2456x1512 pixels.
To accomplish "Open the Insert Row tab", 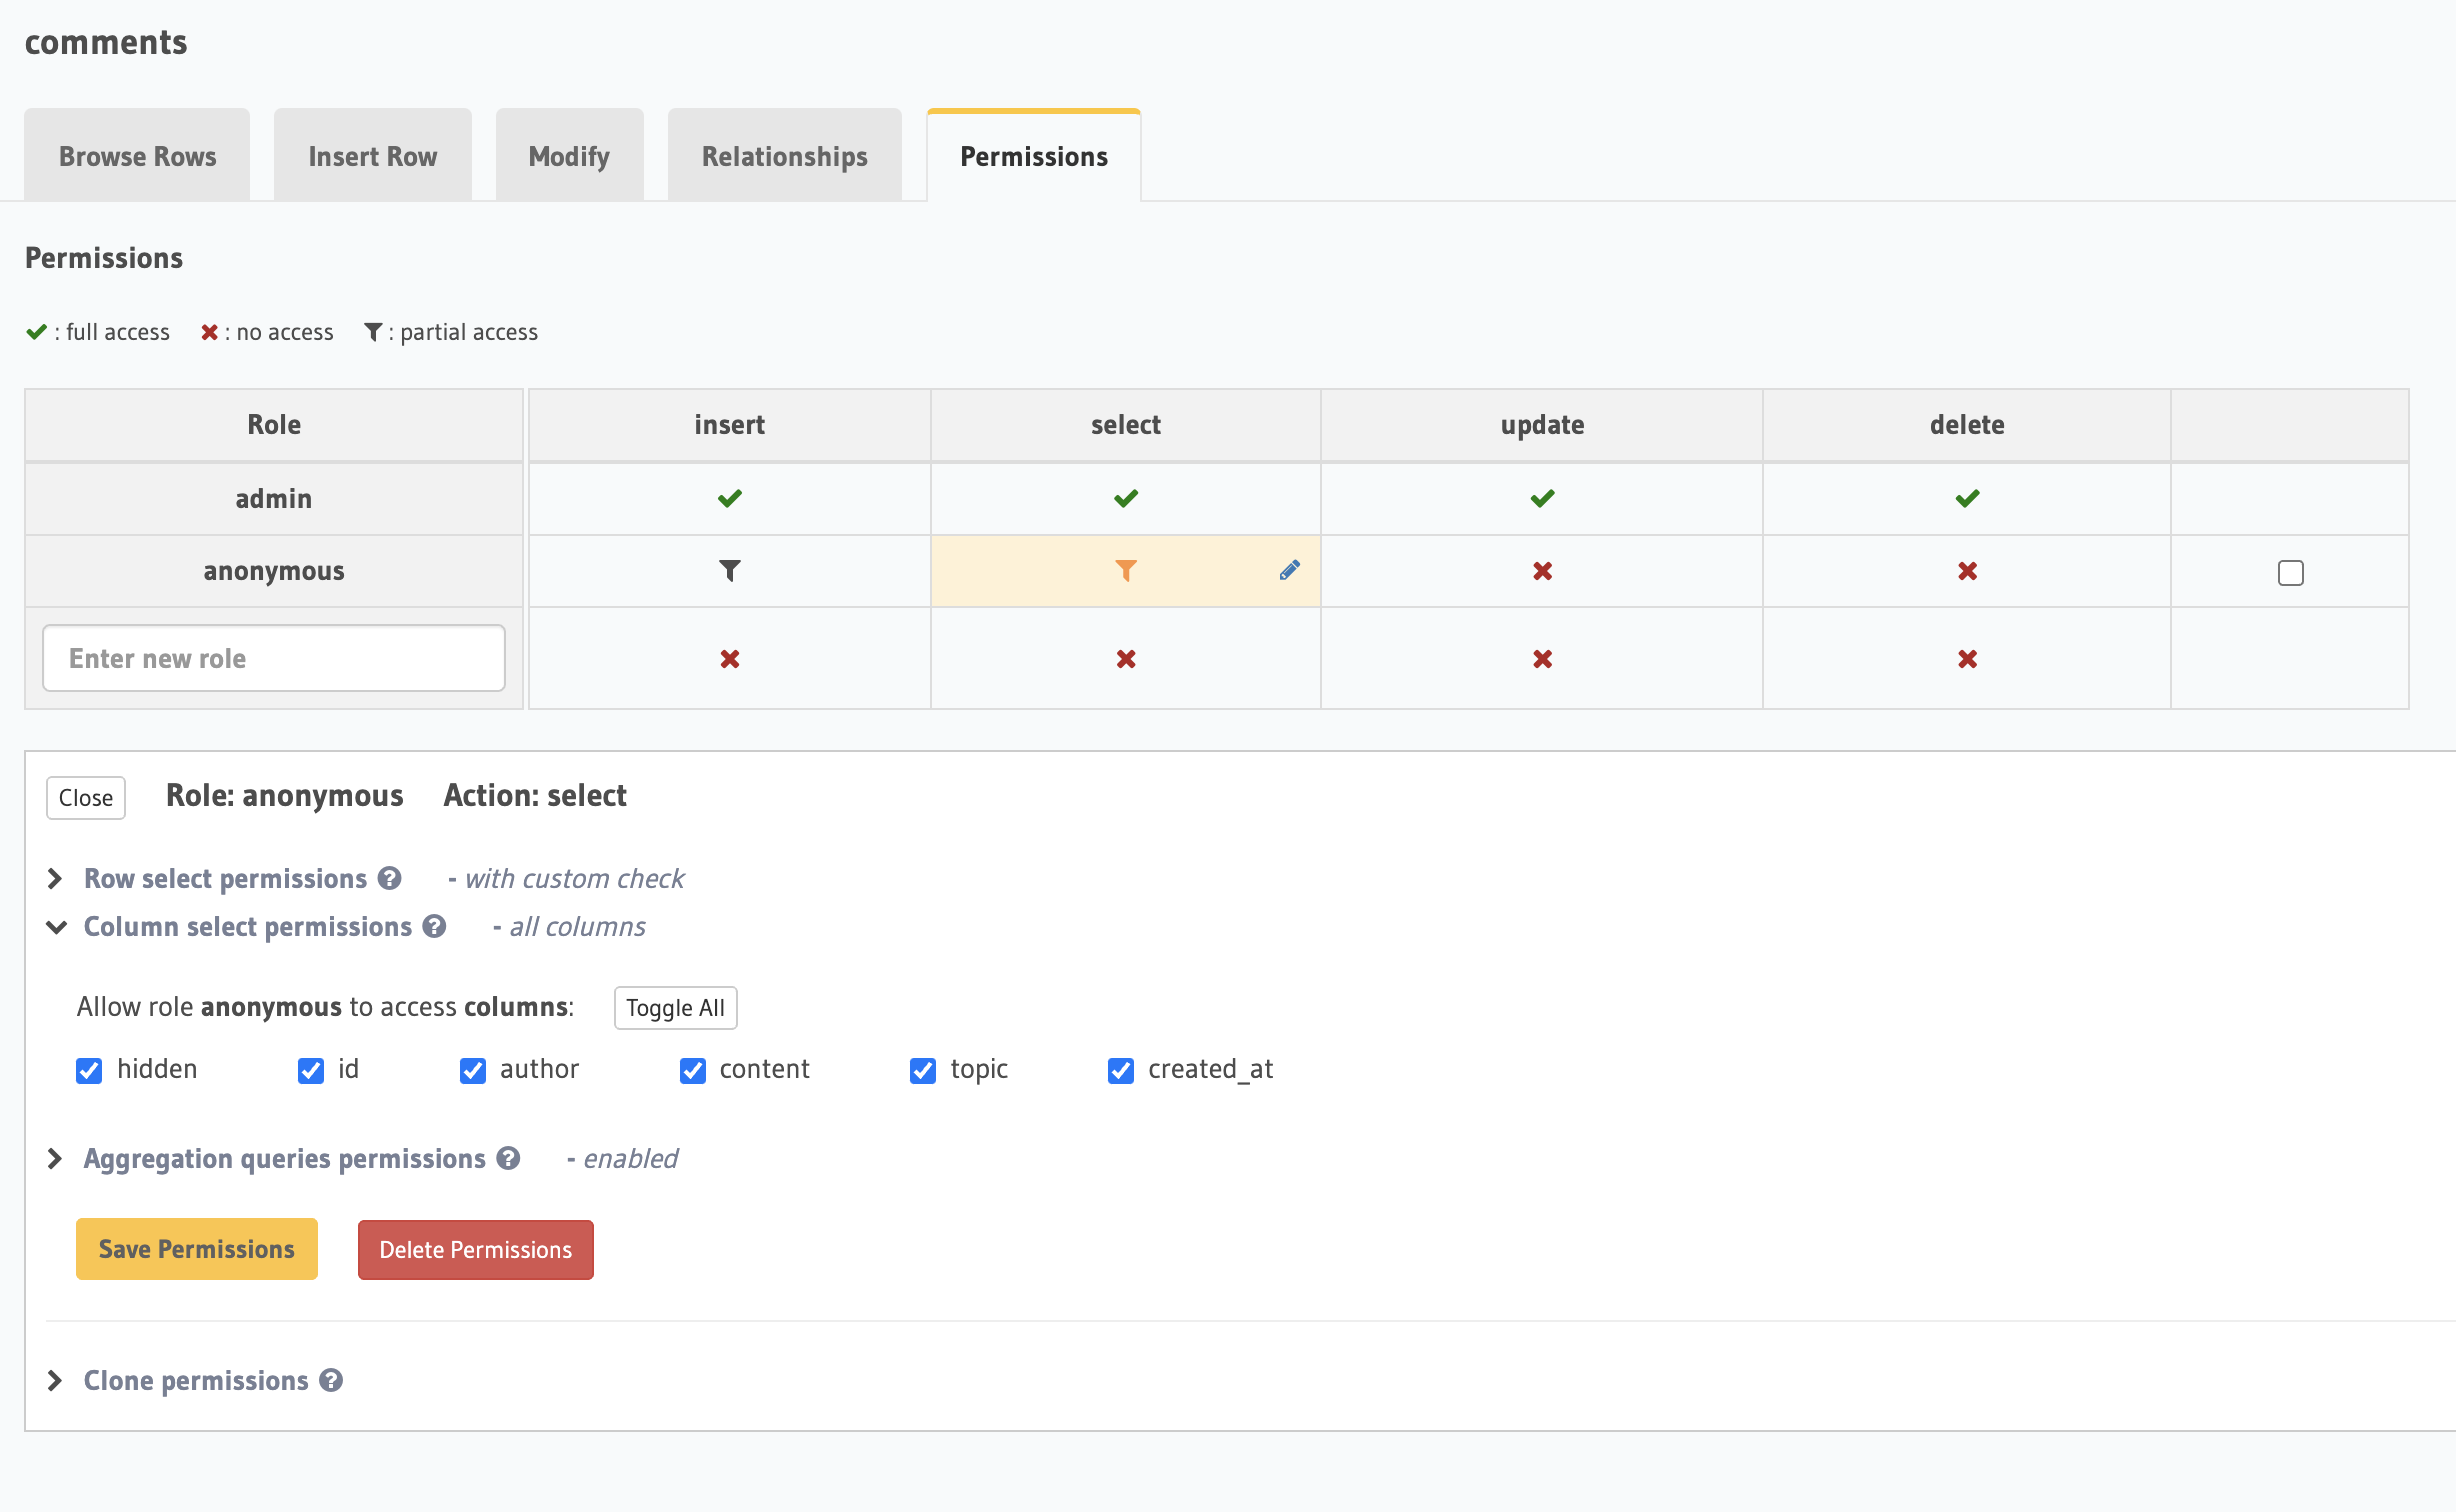I will pyautogui.click(x=373, y=156).
